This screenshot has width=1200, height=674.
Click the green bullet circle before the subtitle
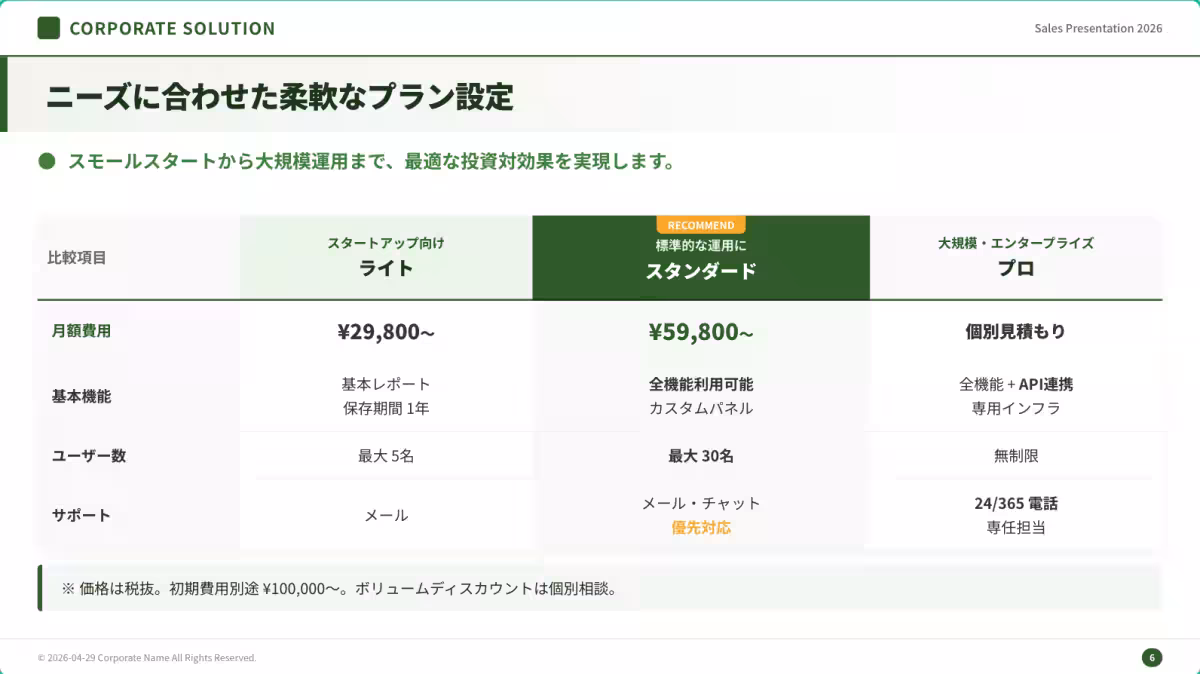(x=46, y=161)
